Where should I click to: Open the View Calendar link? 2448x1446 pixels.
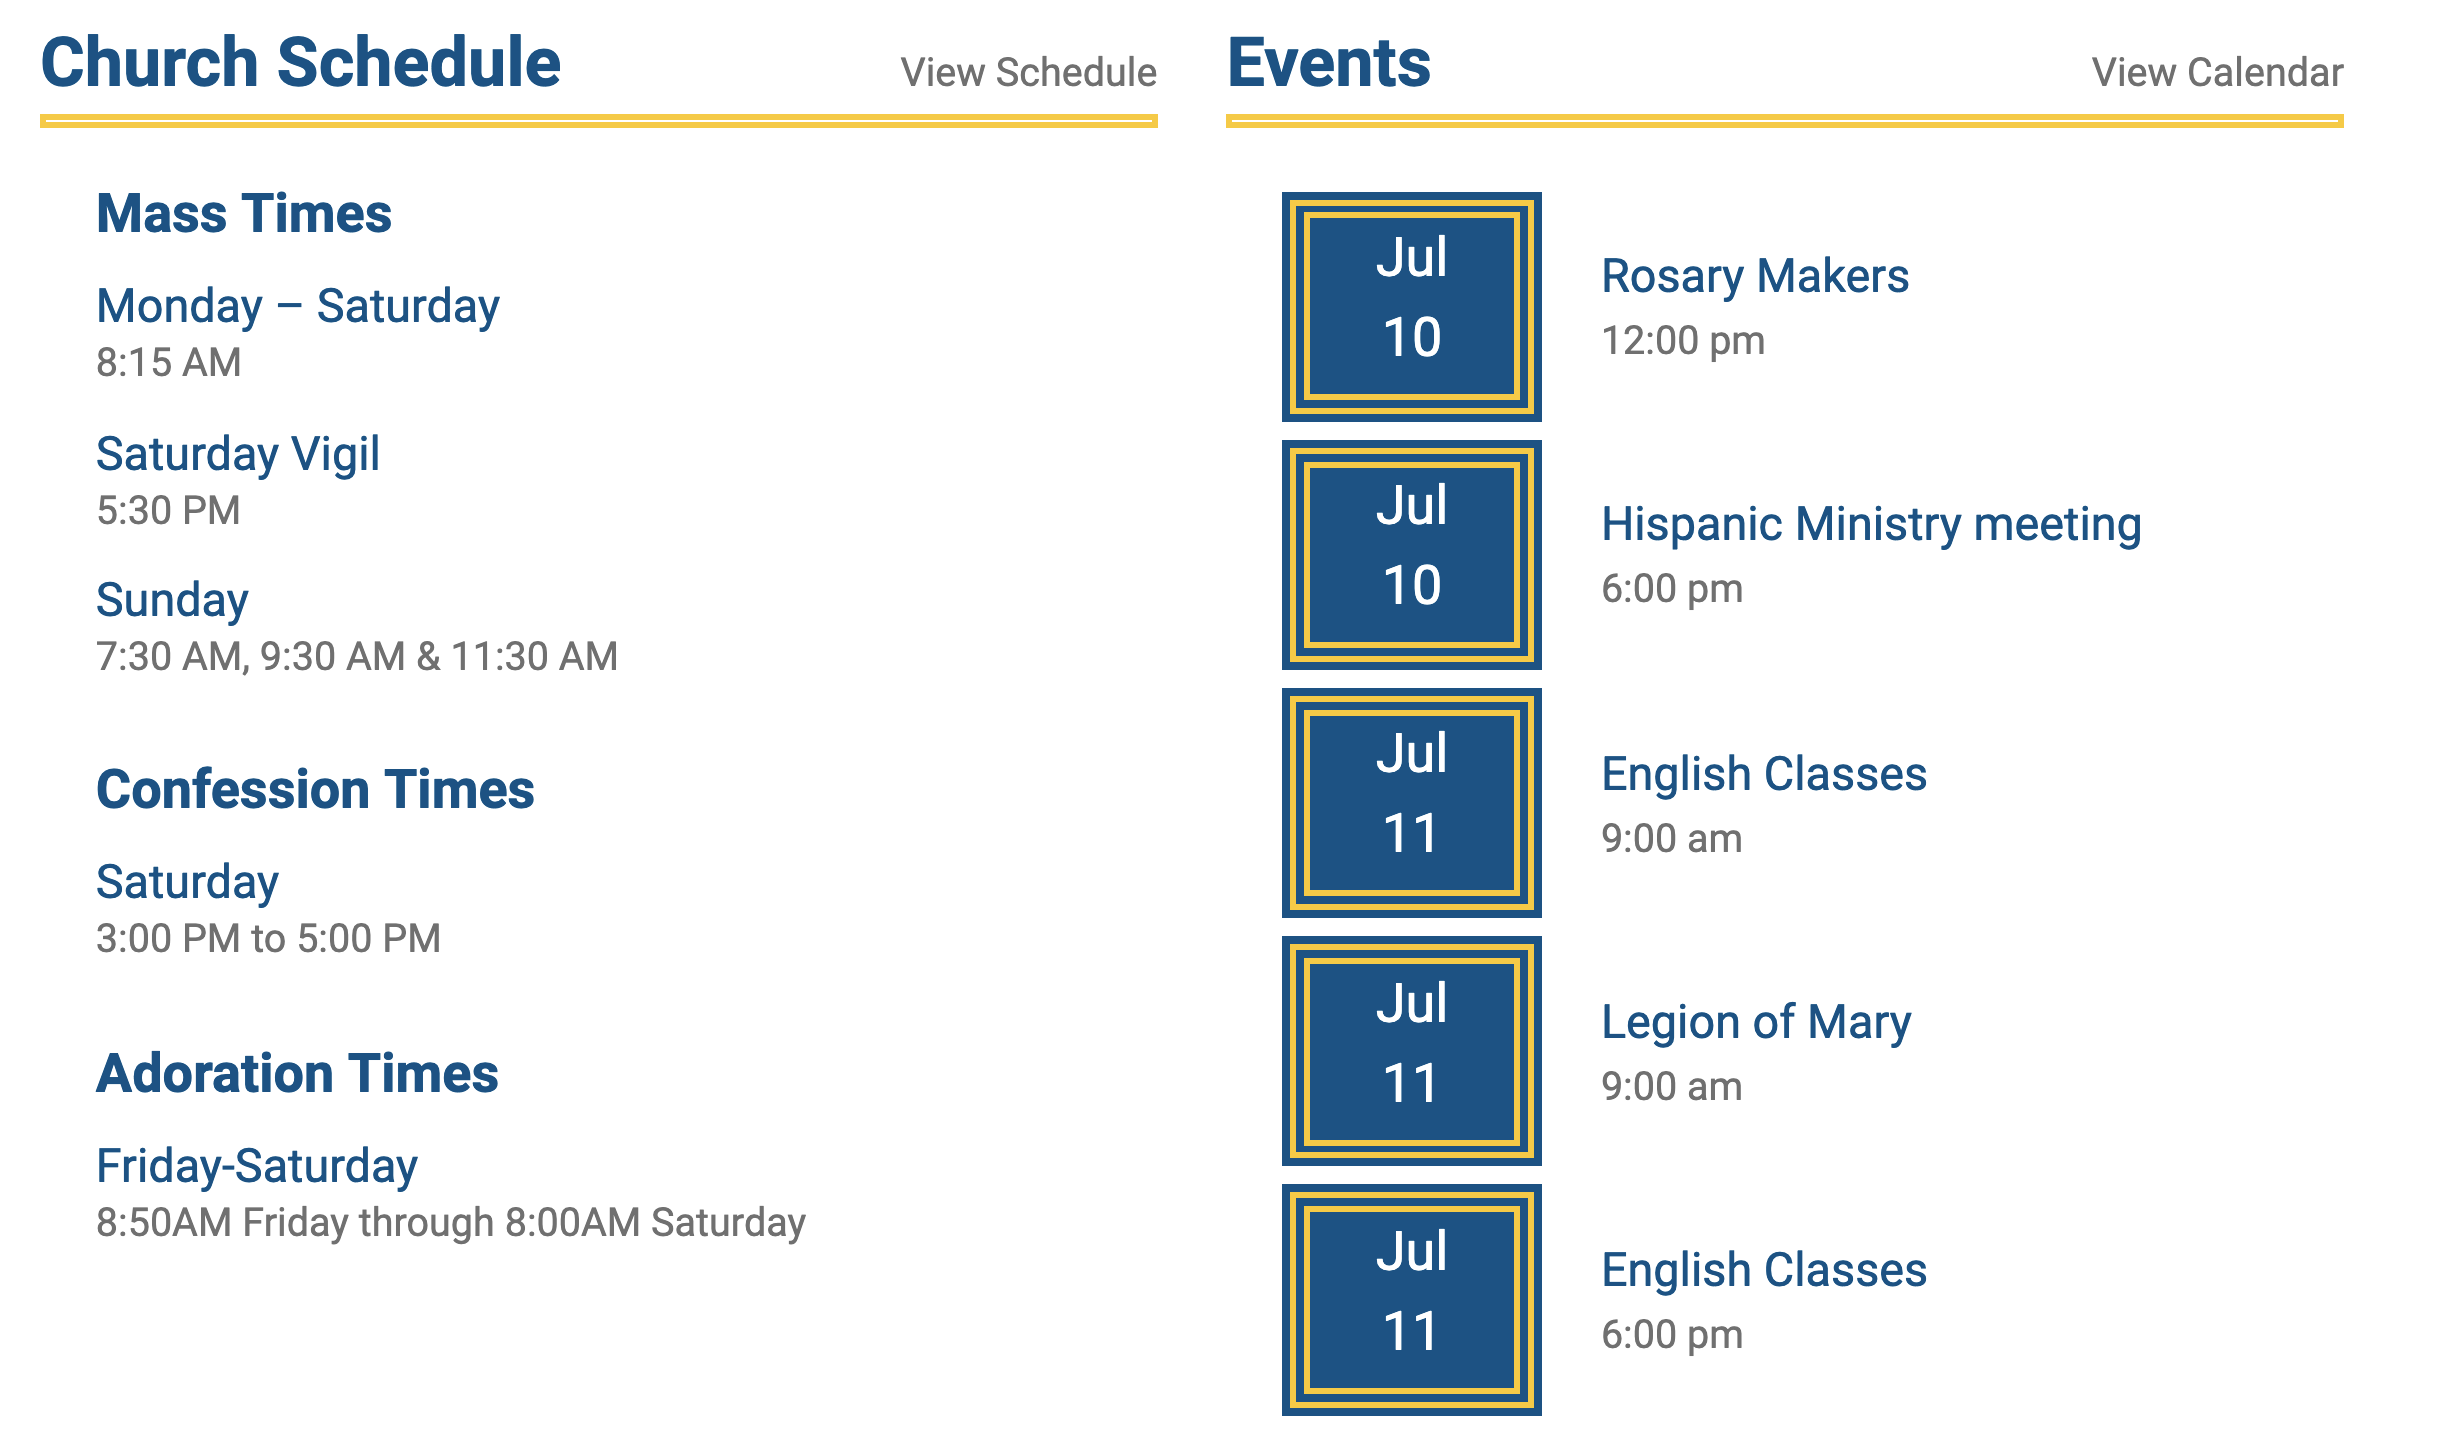click(x=2217, y=73)
